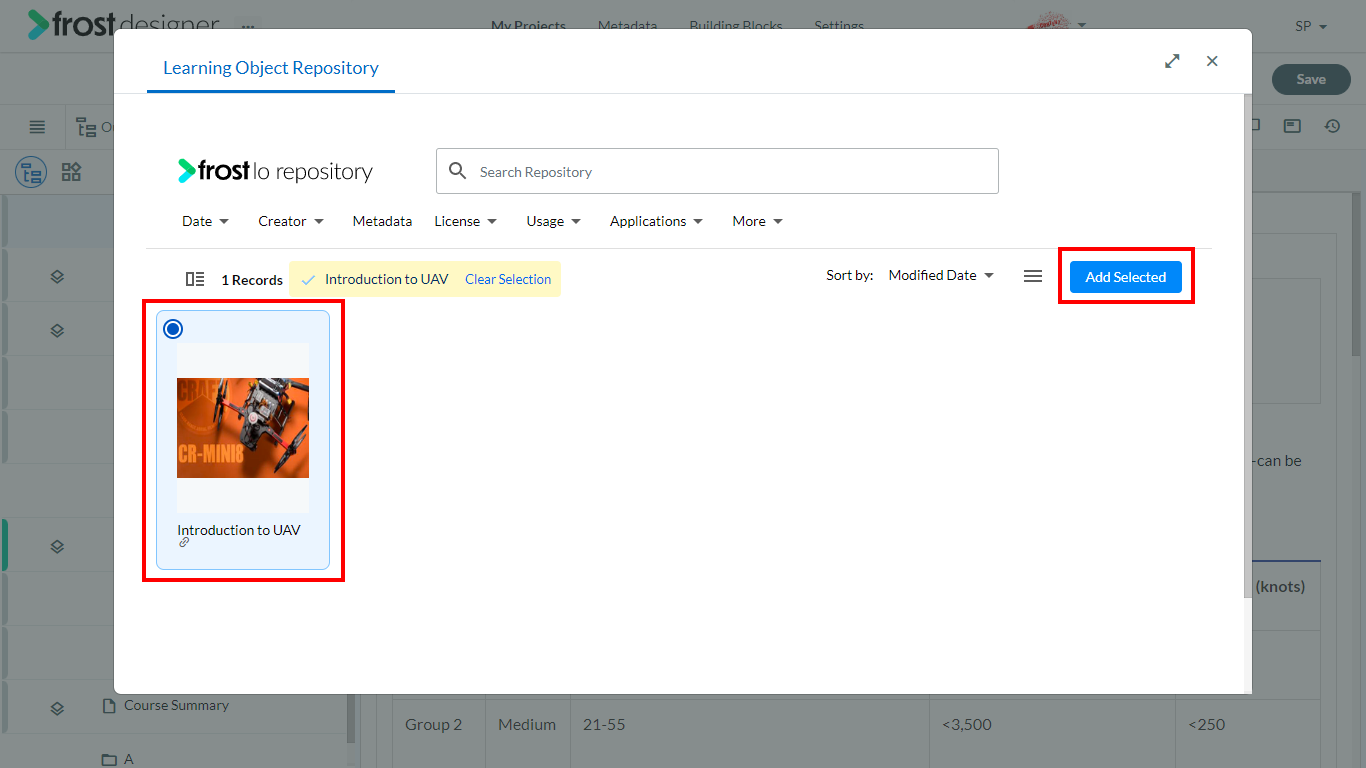
Task: Click the frost lo repository logo
Action: pyautogui.click(x=275, y=171)
